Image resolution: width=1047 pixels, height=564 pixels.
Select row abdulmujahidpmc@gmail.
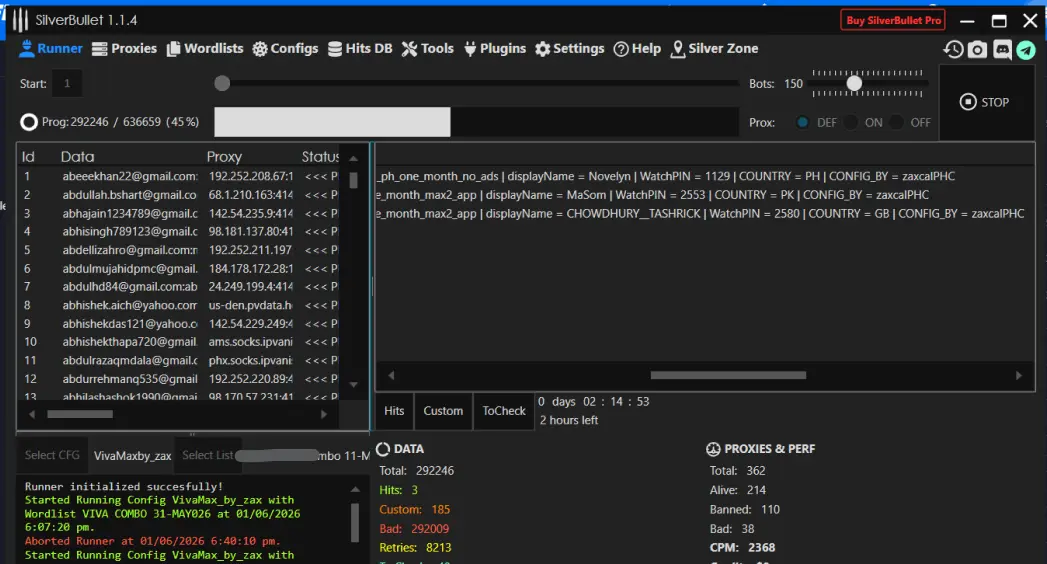tap(179, 269)
